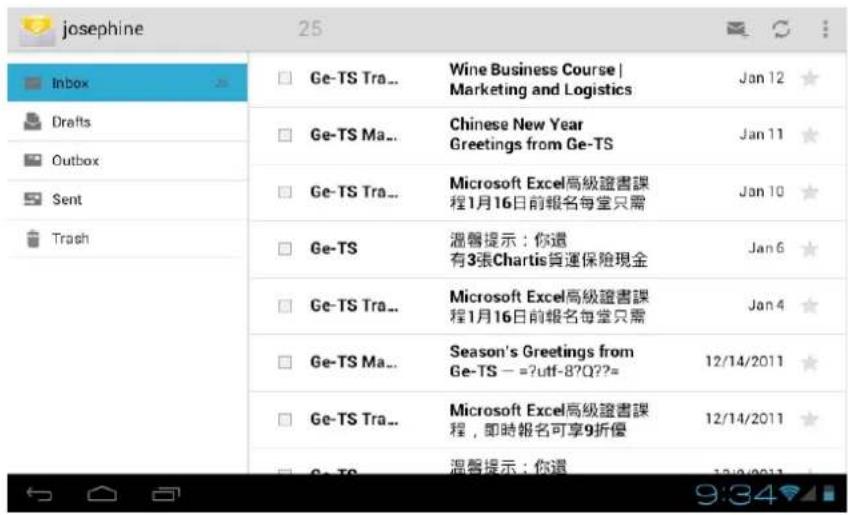Refresh the inbox with the sync icon

(x=781, y=29)
